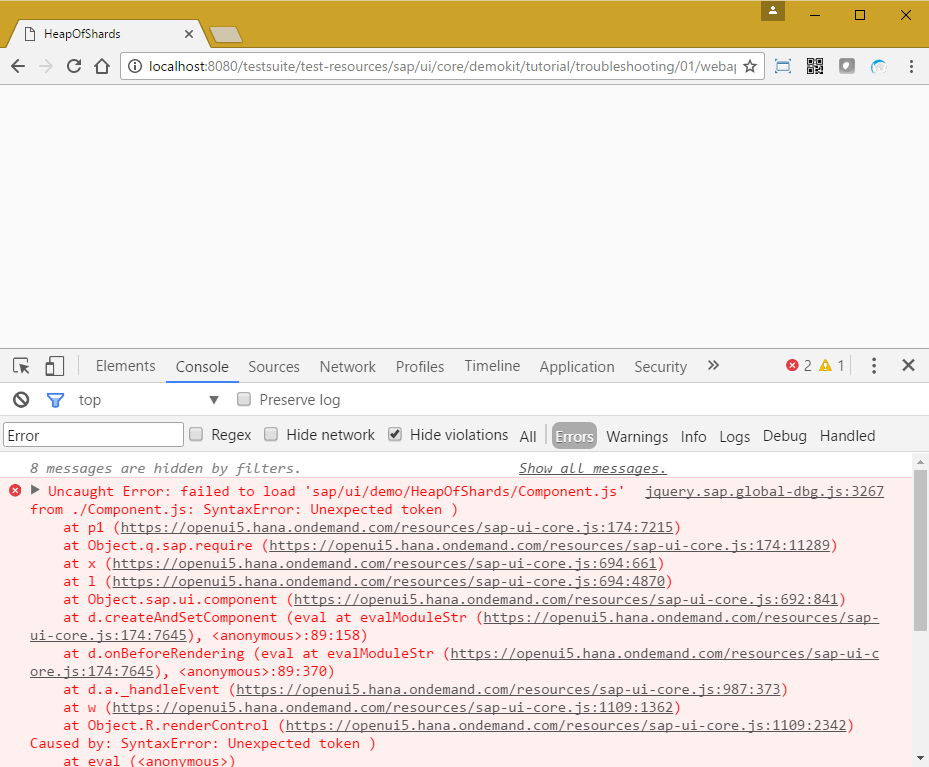Open the QR code extension

pyautogui.click(x=815, y=66)
